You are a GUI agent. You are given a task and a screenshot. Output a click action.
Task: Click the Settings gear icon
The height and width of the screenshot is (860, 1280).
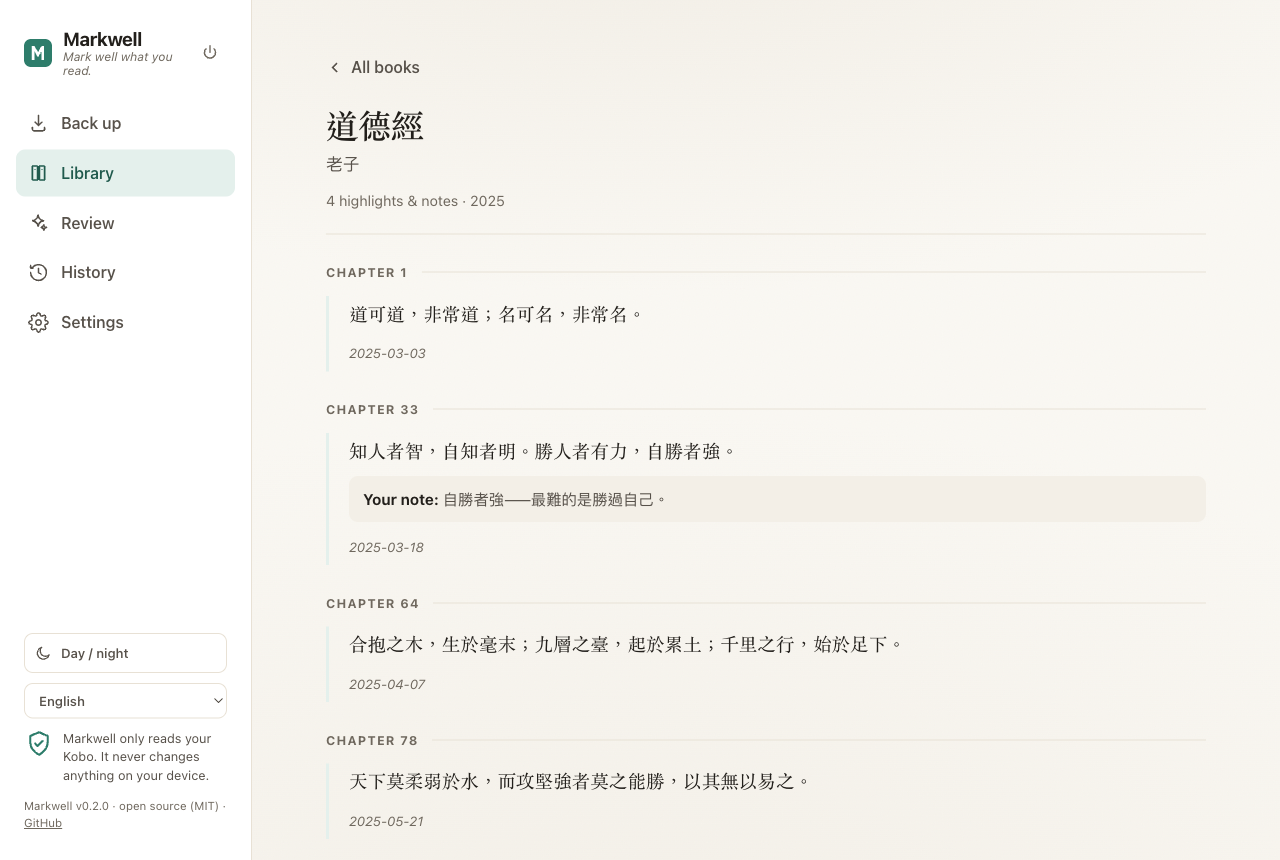[38, 322]
